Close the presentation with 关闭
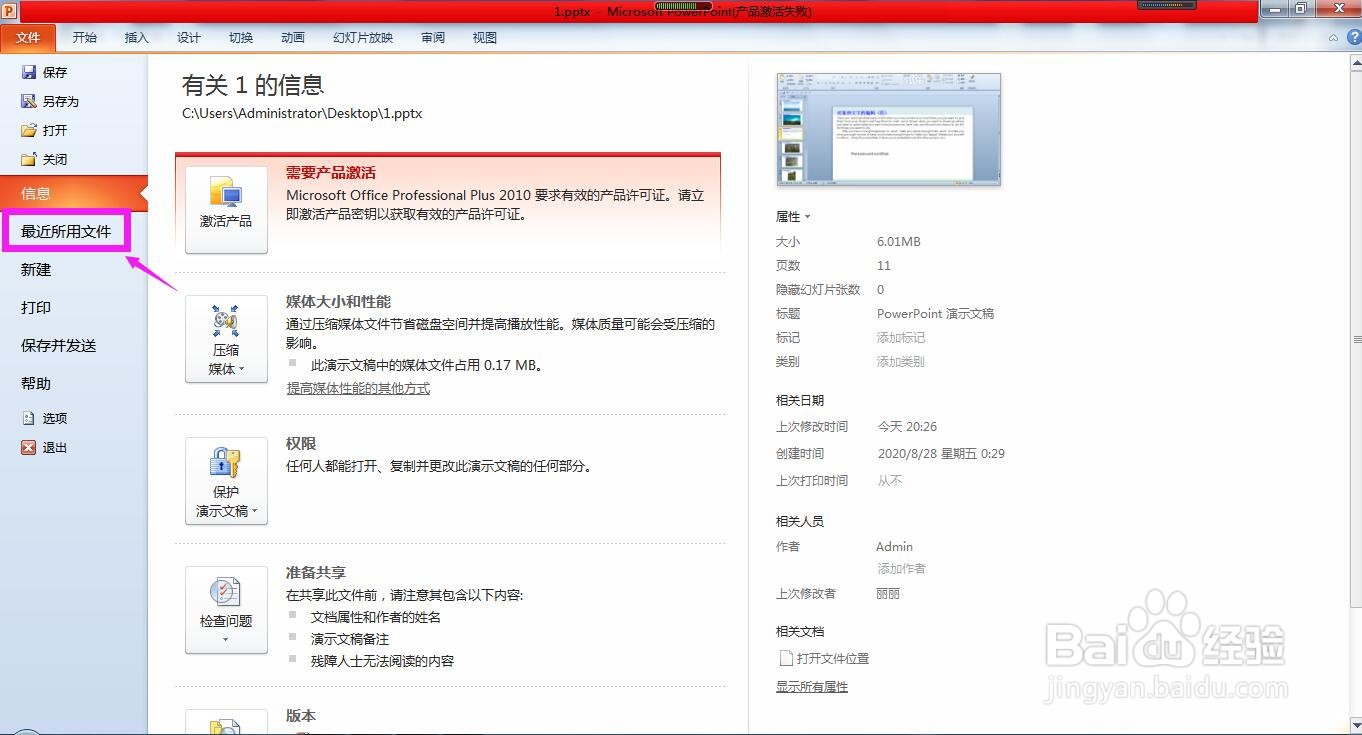Image resolution: width=1362 pixels, height=735 pixels. click(44, 159)
